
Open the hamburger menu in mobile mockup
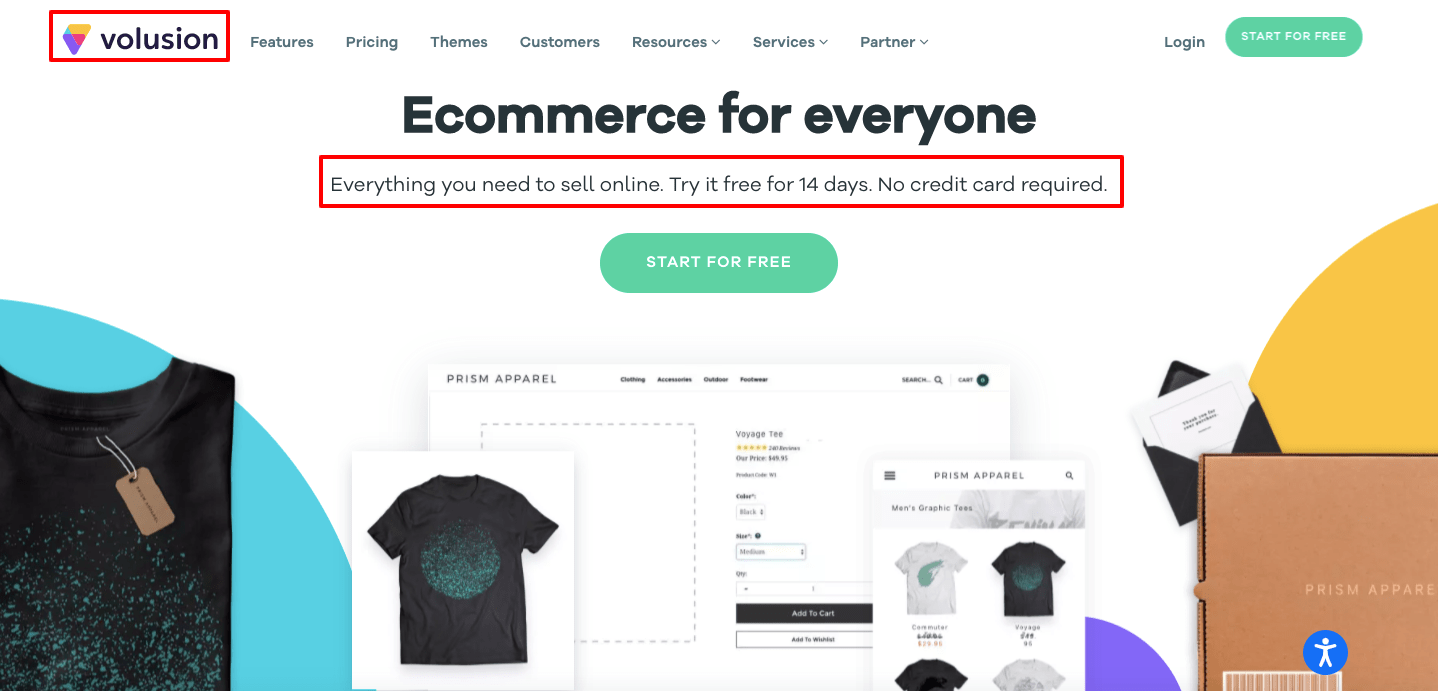point(890,476)
